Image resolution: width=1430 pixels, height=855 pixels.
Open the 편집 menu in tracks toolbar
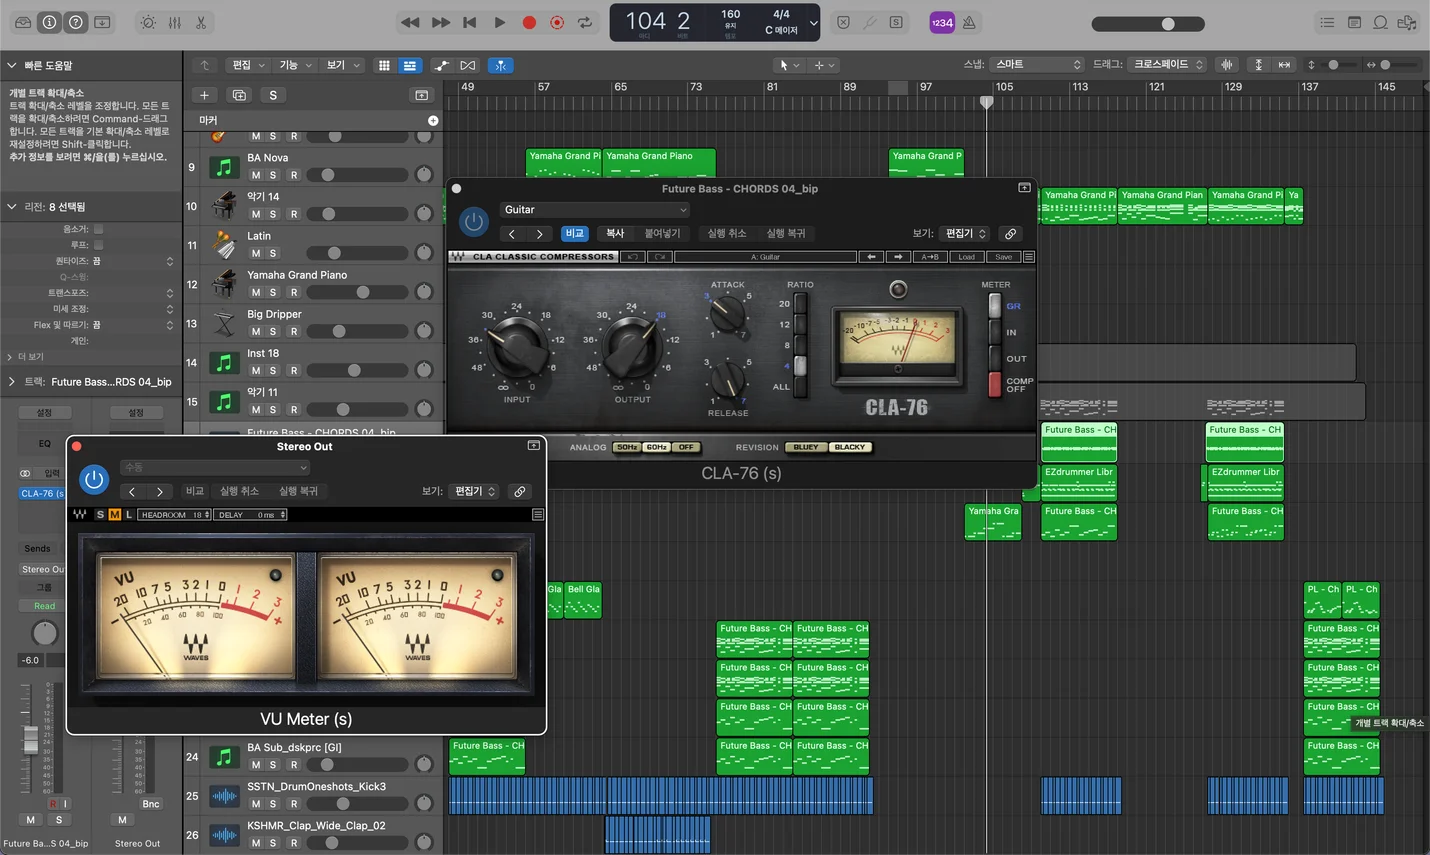(248, 65)
